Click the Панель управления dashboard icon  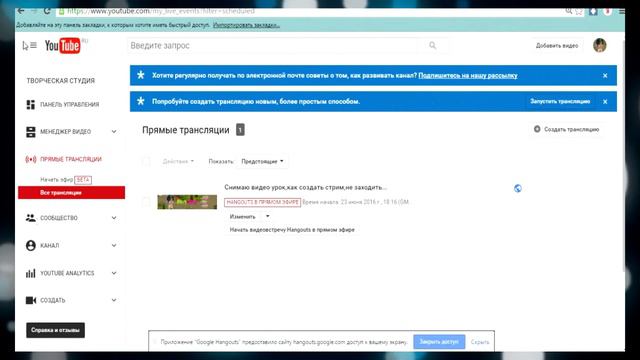31,104
